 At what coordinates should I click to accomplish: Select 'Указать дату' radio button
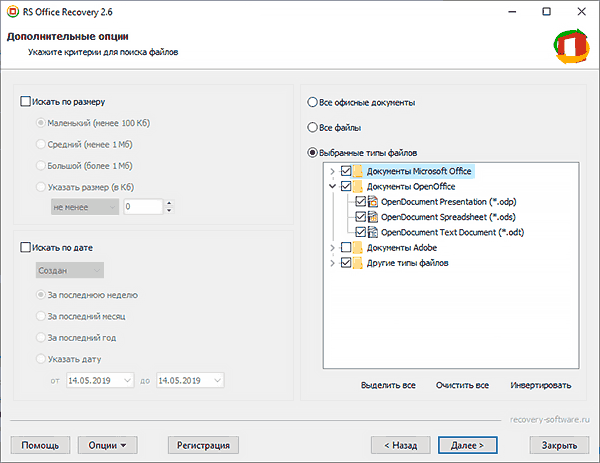41,359
